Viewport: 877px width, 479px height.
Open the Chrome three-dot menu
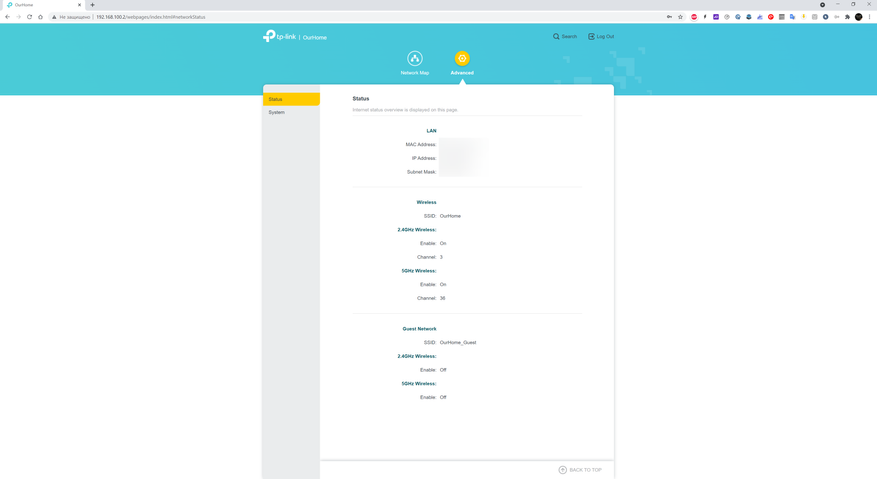[x=869, y=17]
